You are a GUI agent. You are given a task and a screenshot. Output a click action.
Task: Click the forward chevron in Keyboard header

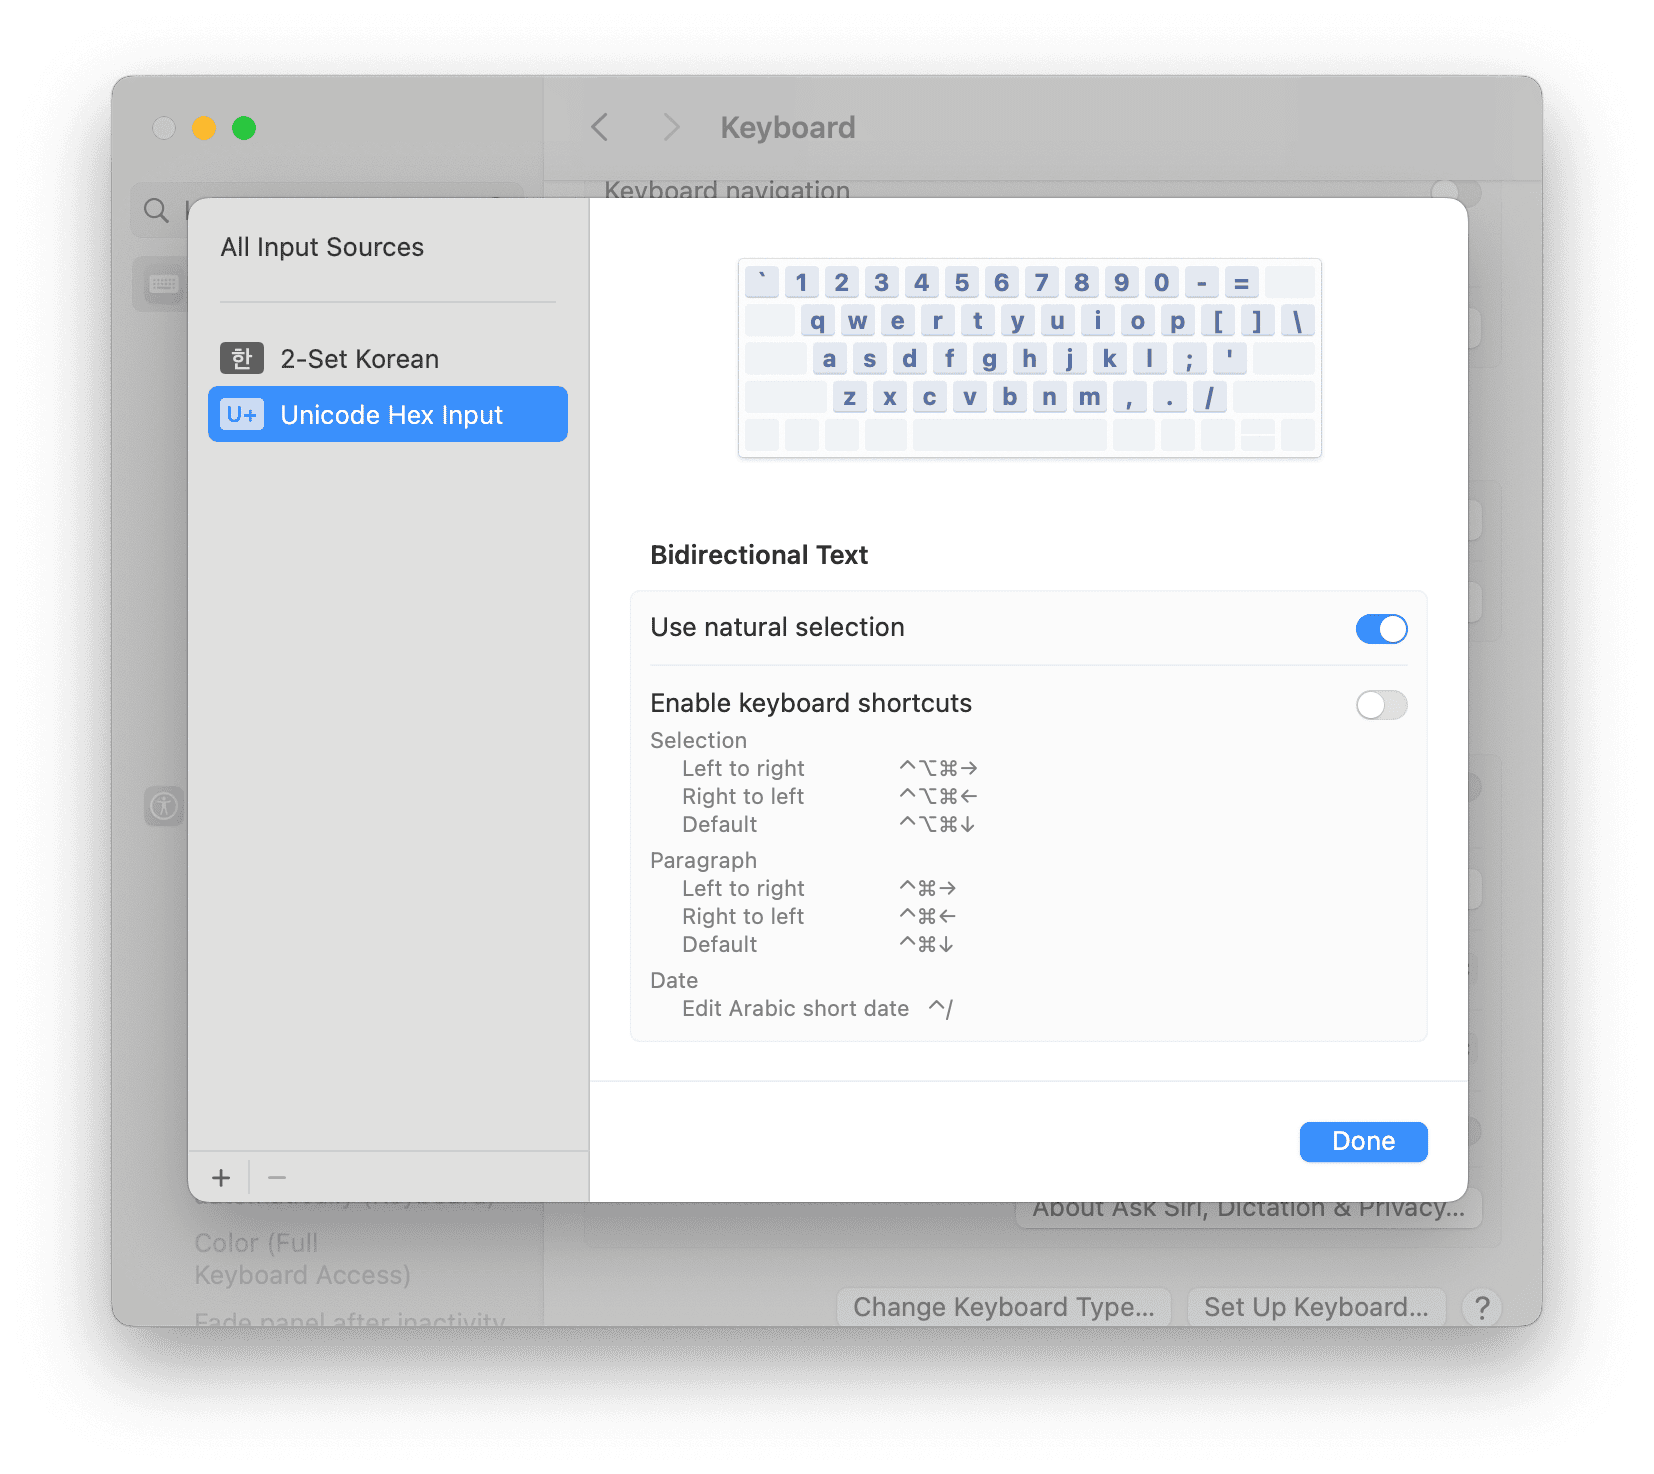coord(671,127)
